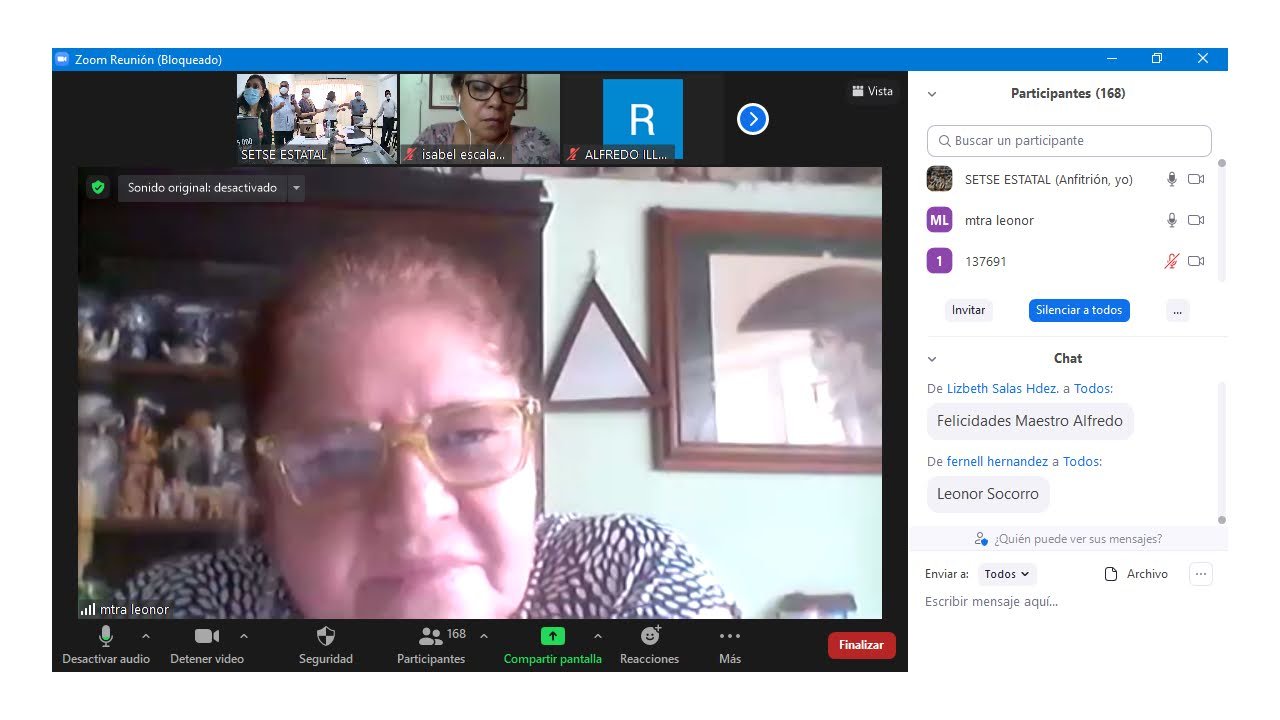Open Participantes panel from toolbar
This screenshot has height=720, width=1280.
431,645
